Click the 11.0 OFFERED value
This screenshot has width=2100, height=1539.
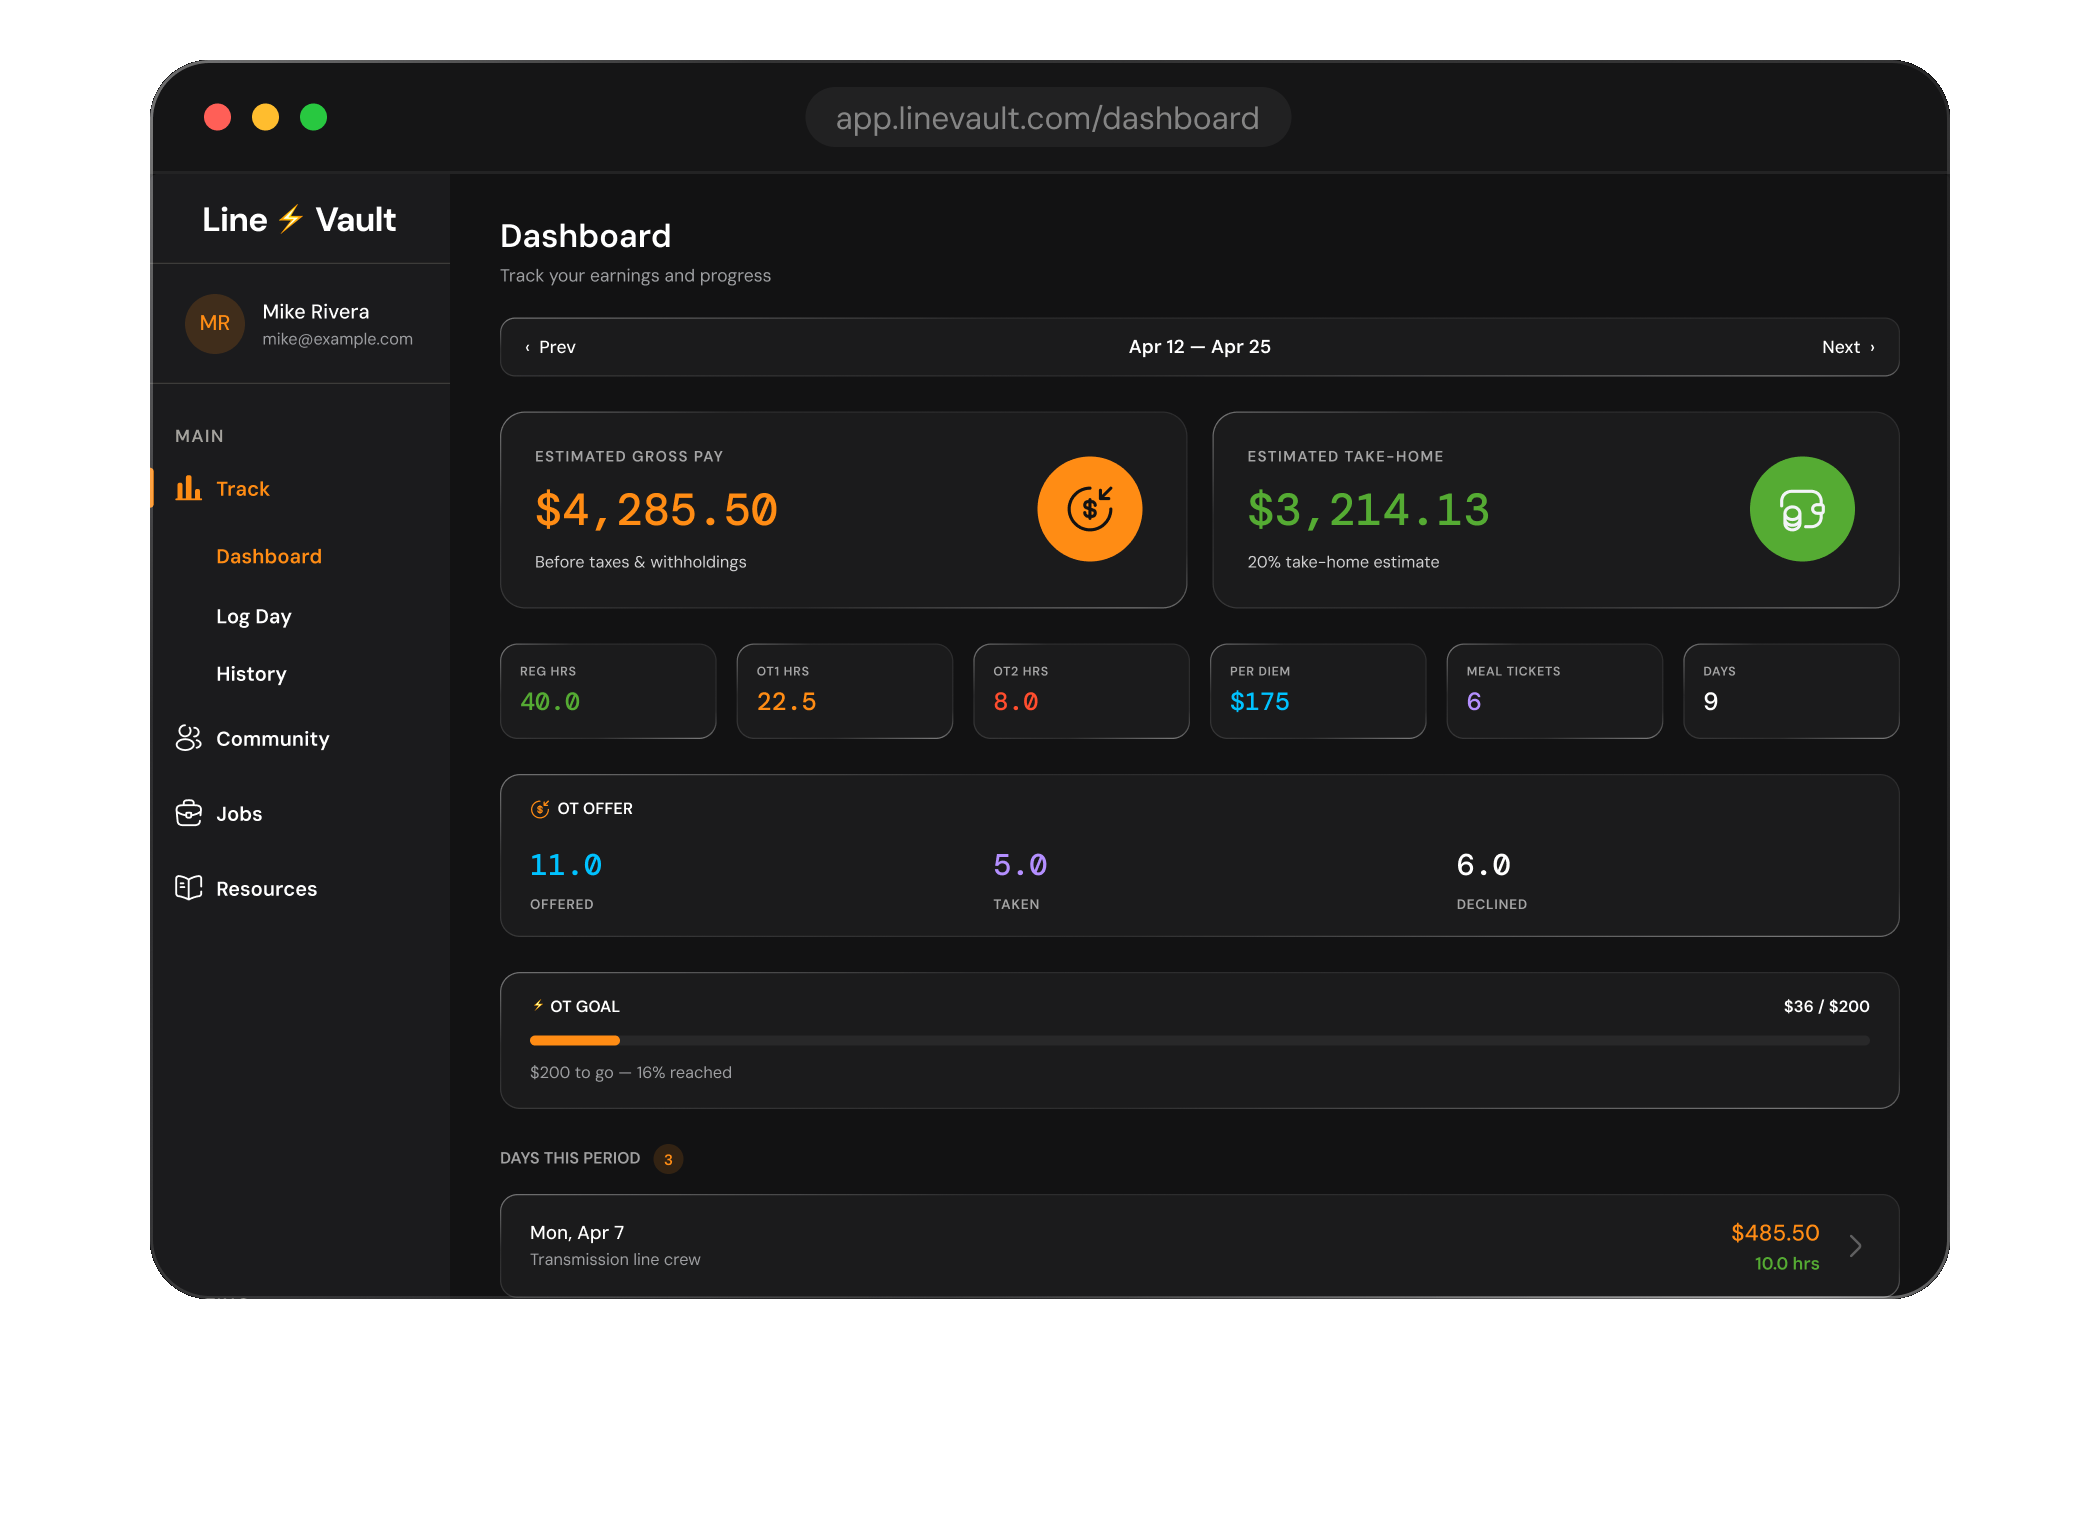click(x=566, y=865)
